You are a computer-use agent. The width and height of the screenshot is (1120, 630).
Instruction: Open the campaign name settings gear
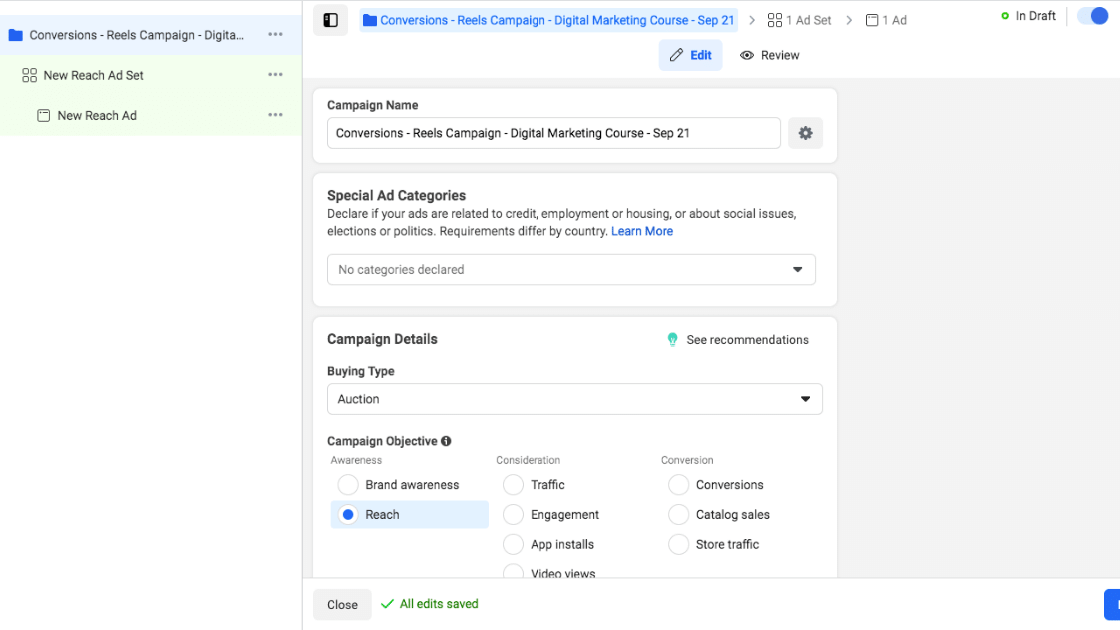(805, 132)
